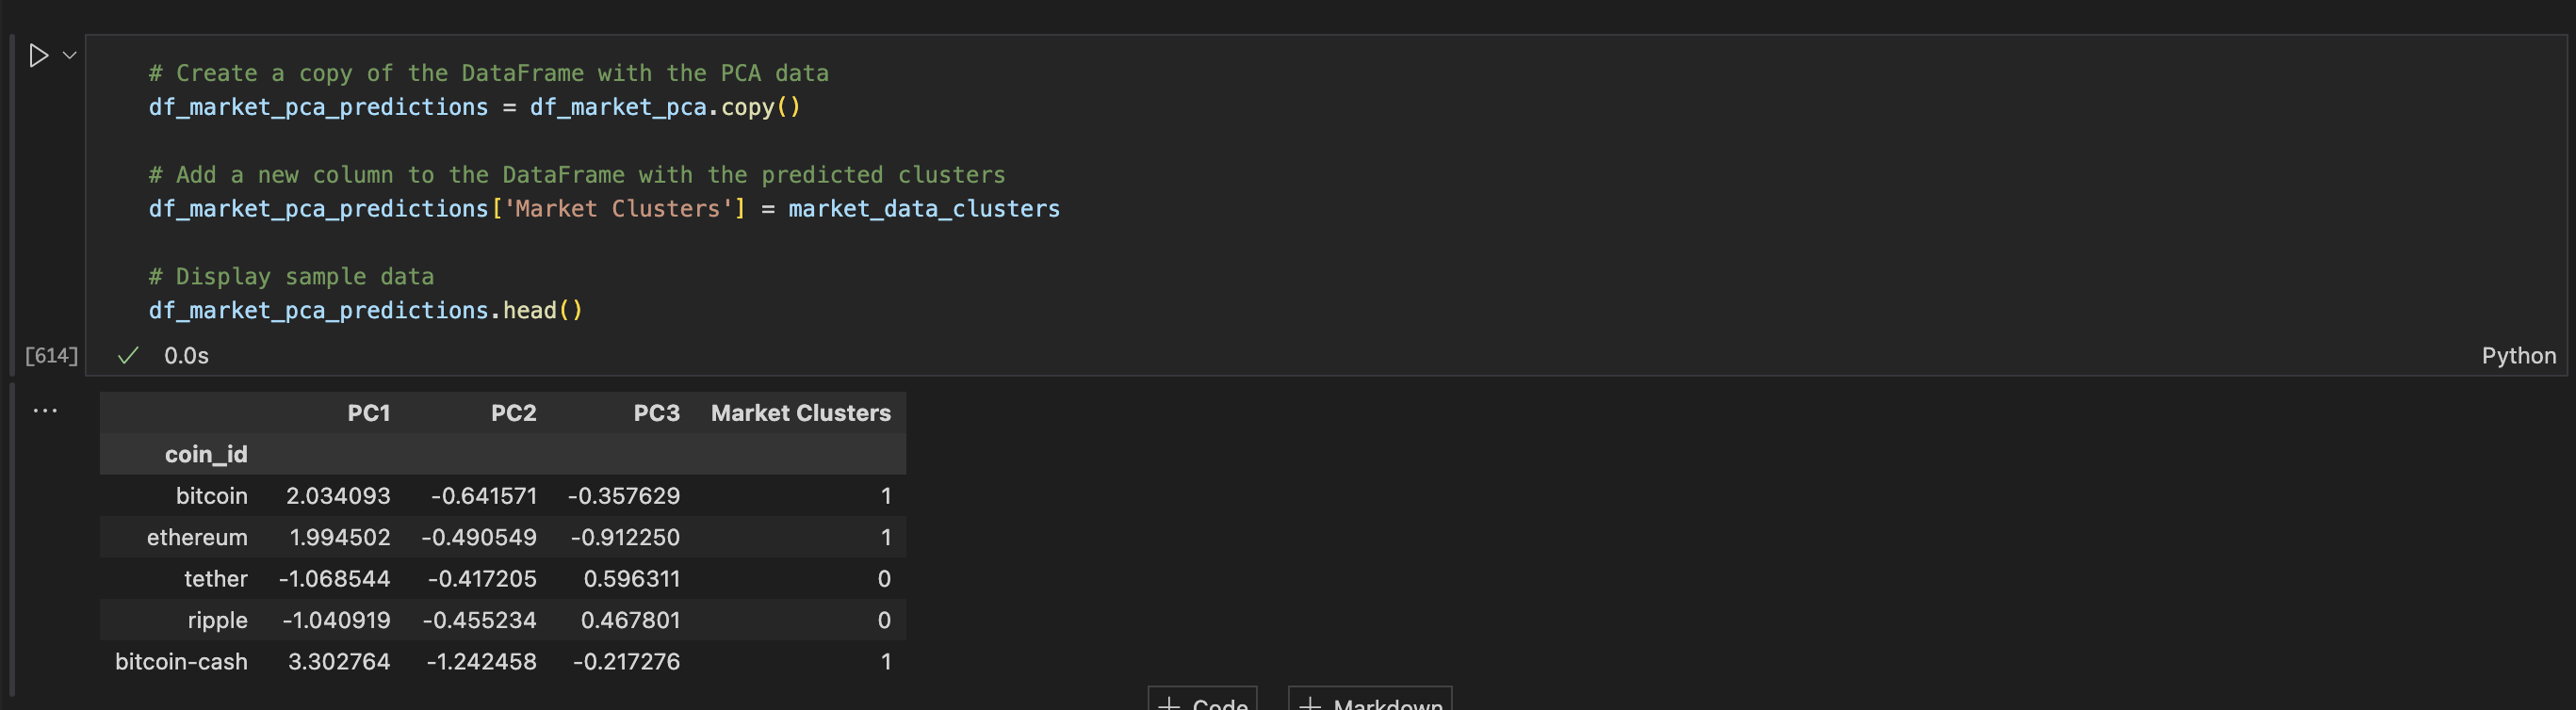The height and width of the screenshot is (710, 2576).
Task: Click tether's PC3 value 0.596311
Action: coord(631,578)
